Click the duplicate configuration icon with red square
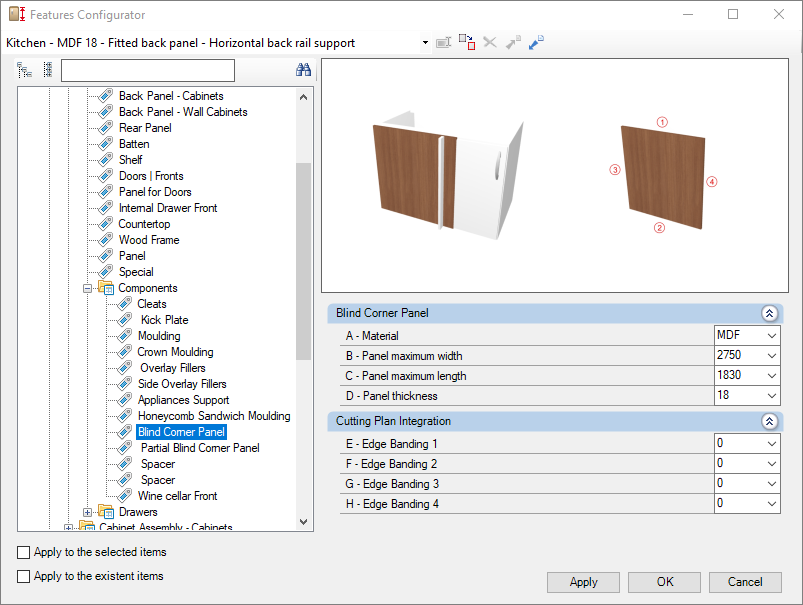Viewport: 803px width, 605px height. [x=467, y=42]
